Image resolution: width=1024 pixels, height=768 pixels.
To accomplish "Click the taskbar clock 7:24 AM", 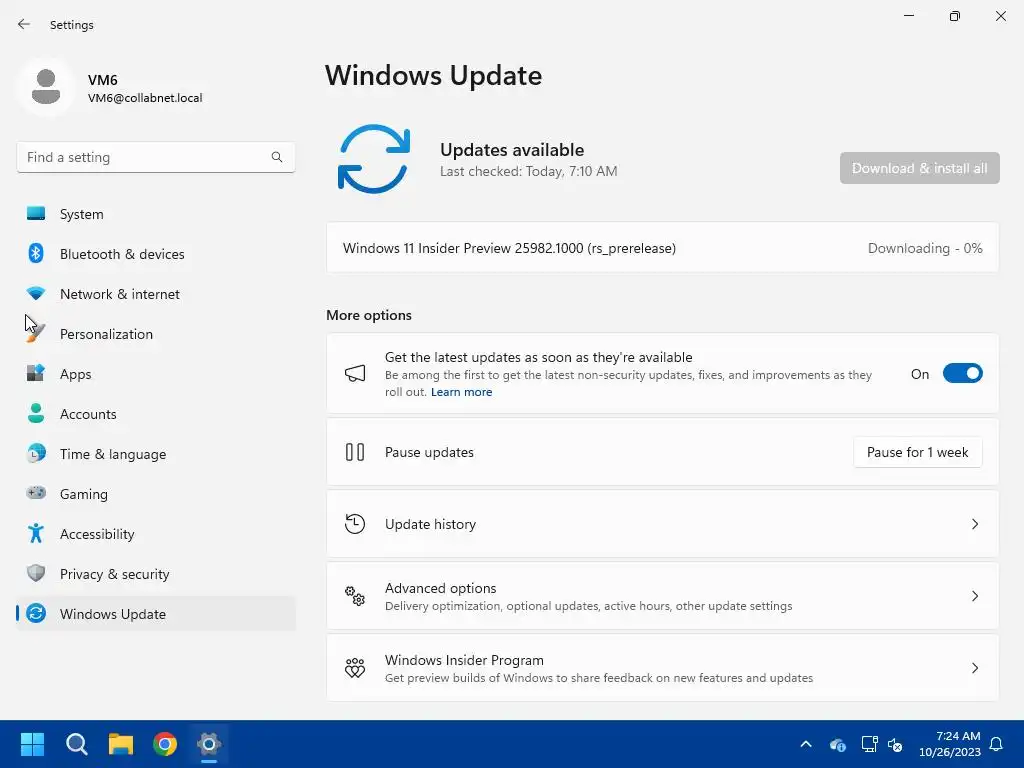I will [958, 736].
